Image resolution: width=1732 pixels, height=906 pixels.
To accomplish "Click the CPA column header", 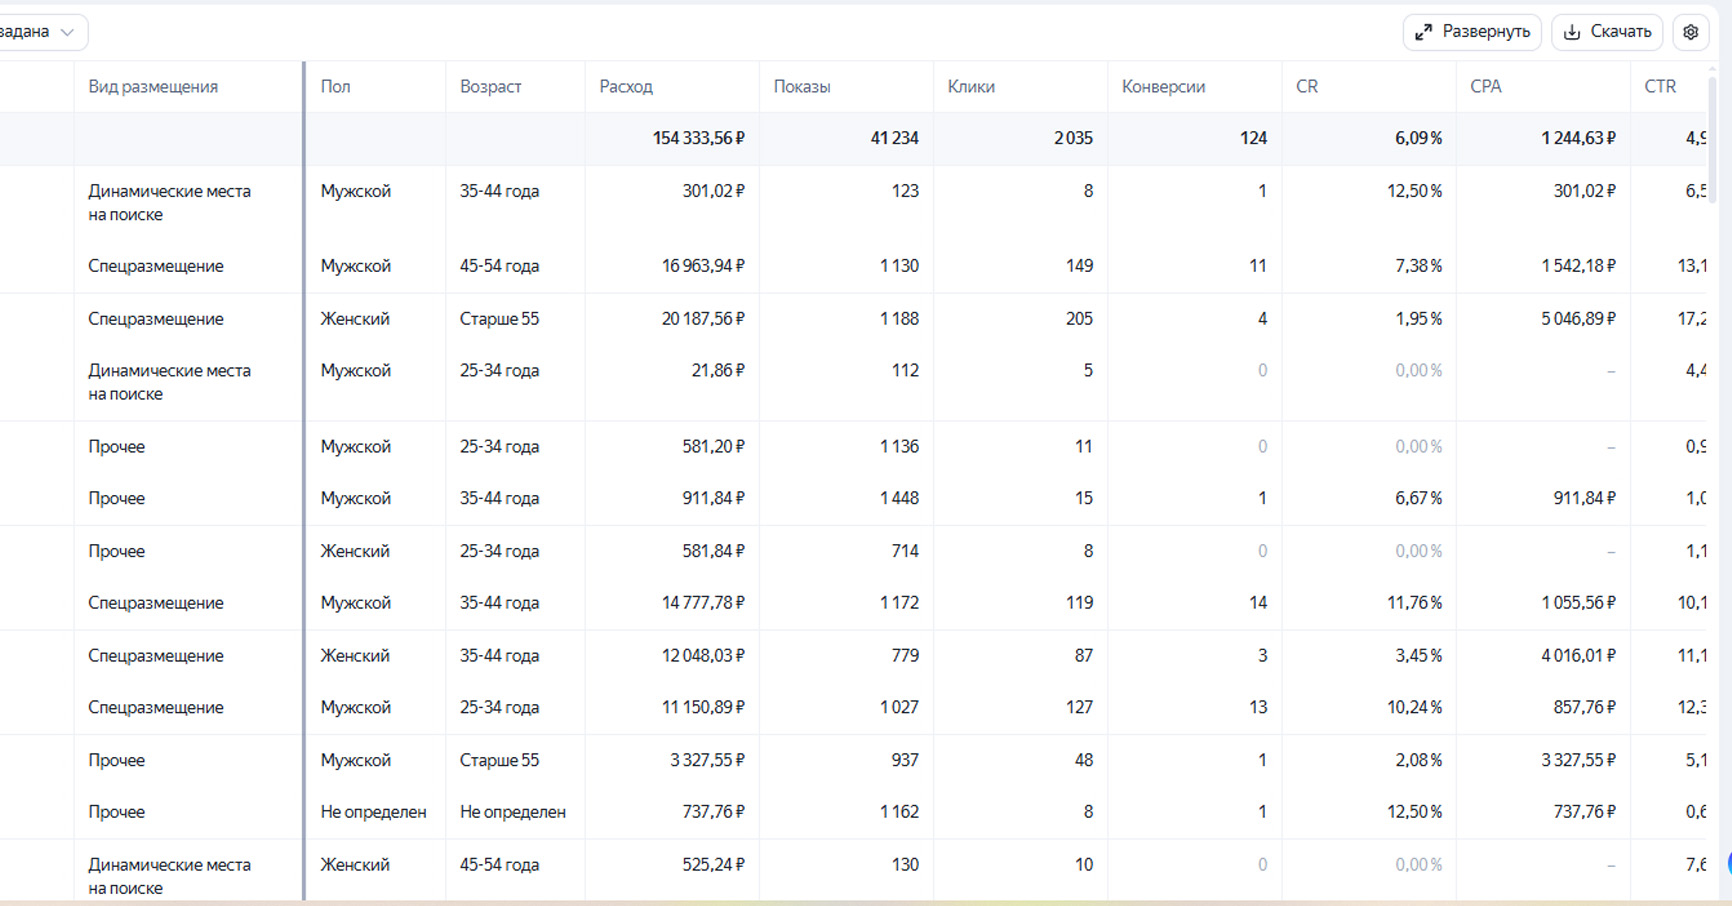I will [1485, 87].
